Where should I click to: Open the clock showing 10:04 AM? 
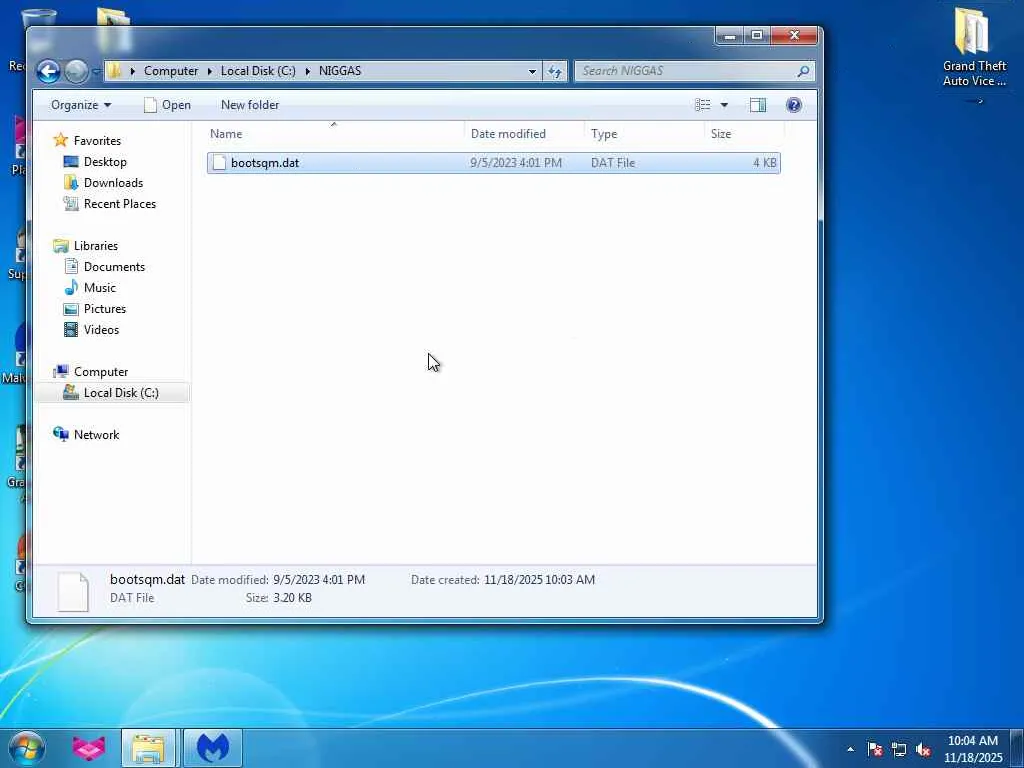(x=972, y=748)
